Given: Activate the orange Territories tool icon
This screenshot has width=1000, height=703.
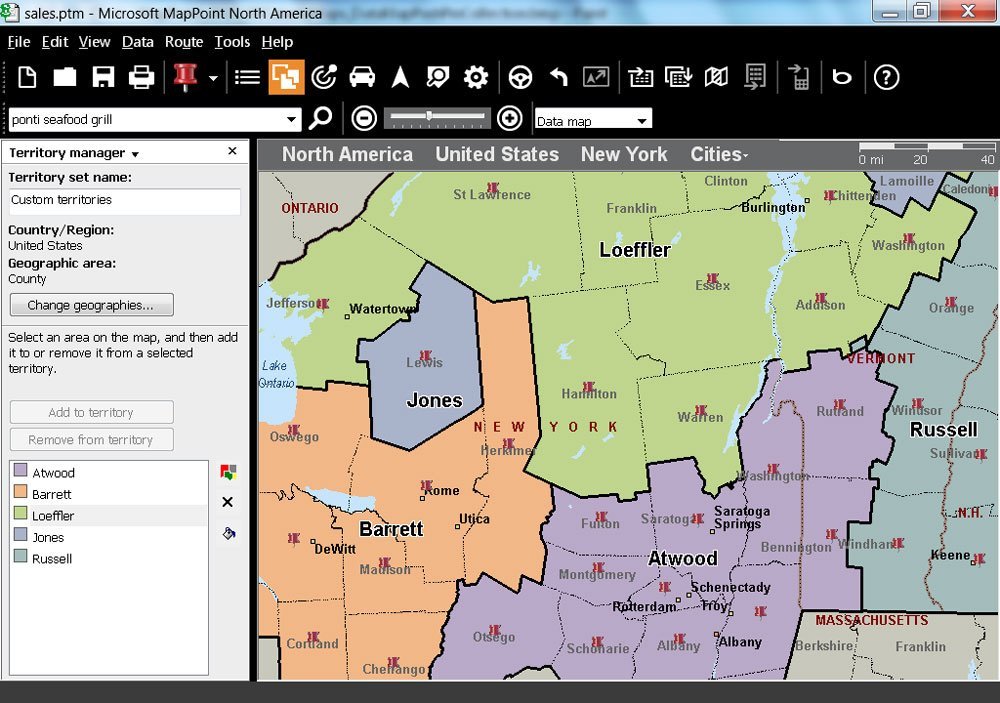Looking at the screenshot, I should pos(286,77).
